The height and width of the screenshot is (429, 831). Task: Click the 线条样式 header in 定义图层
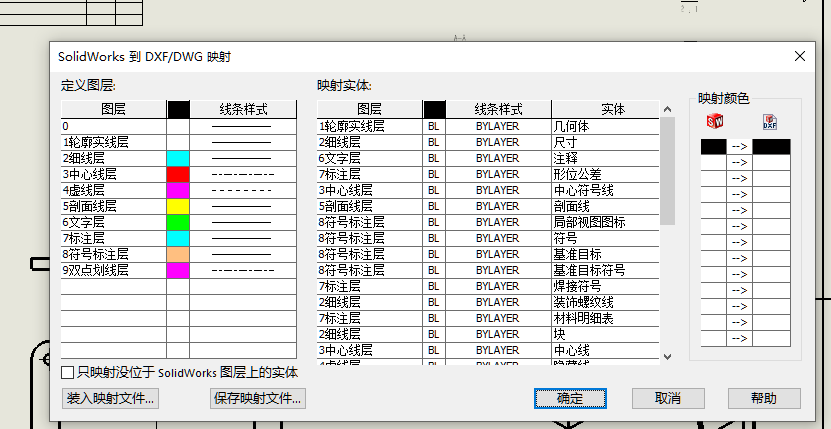[243, 109]
